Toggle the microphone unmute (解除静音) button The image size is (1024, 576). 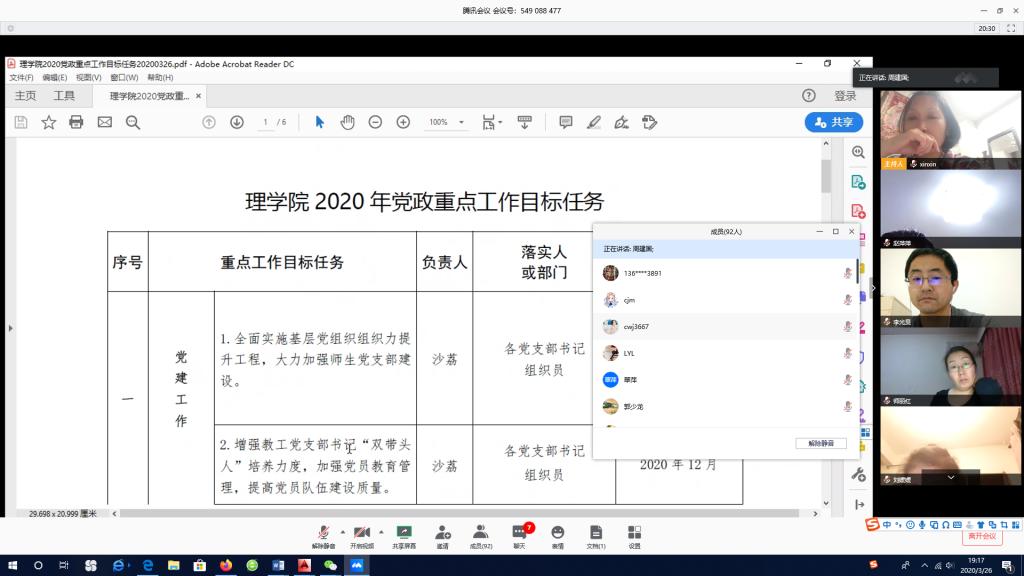pyautogui.click(x=323, y=535)
